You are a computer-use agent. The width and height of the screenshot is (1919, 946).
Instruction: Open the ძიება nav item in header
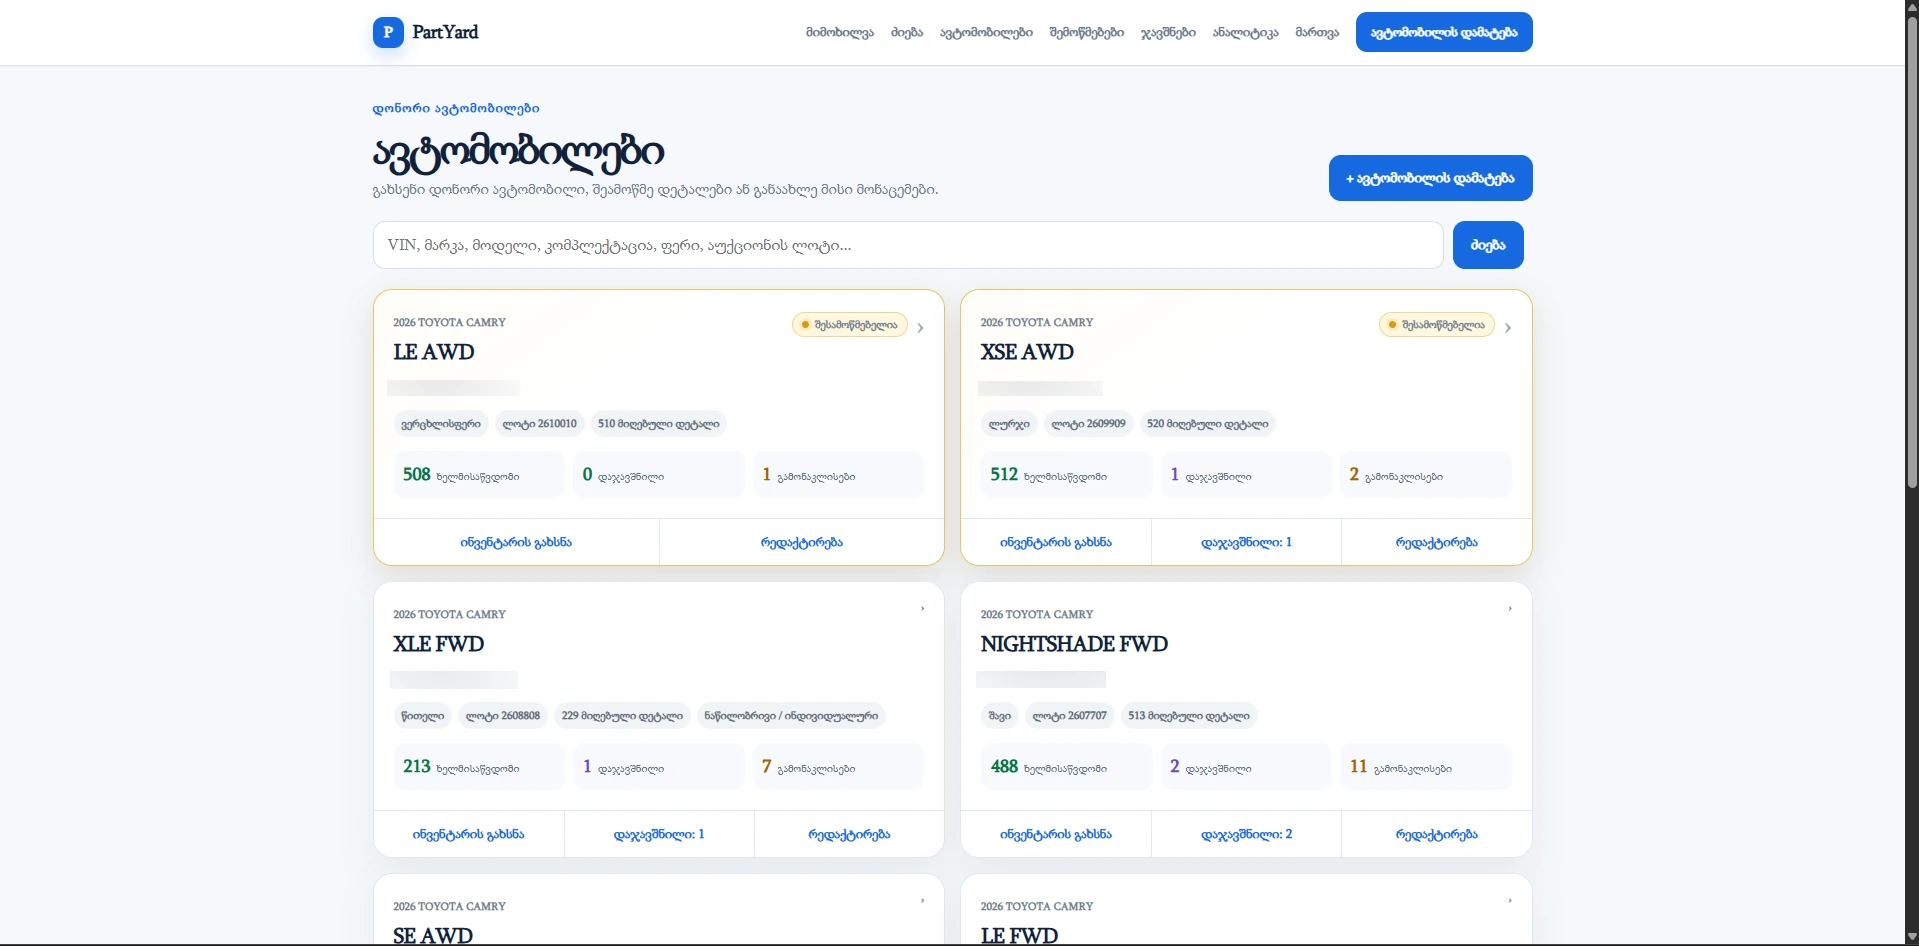pos(907,32)
